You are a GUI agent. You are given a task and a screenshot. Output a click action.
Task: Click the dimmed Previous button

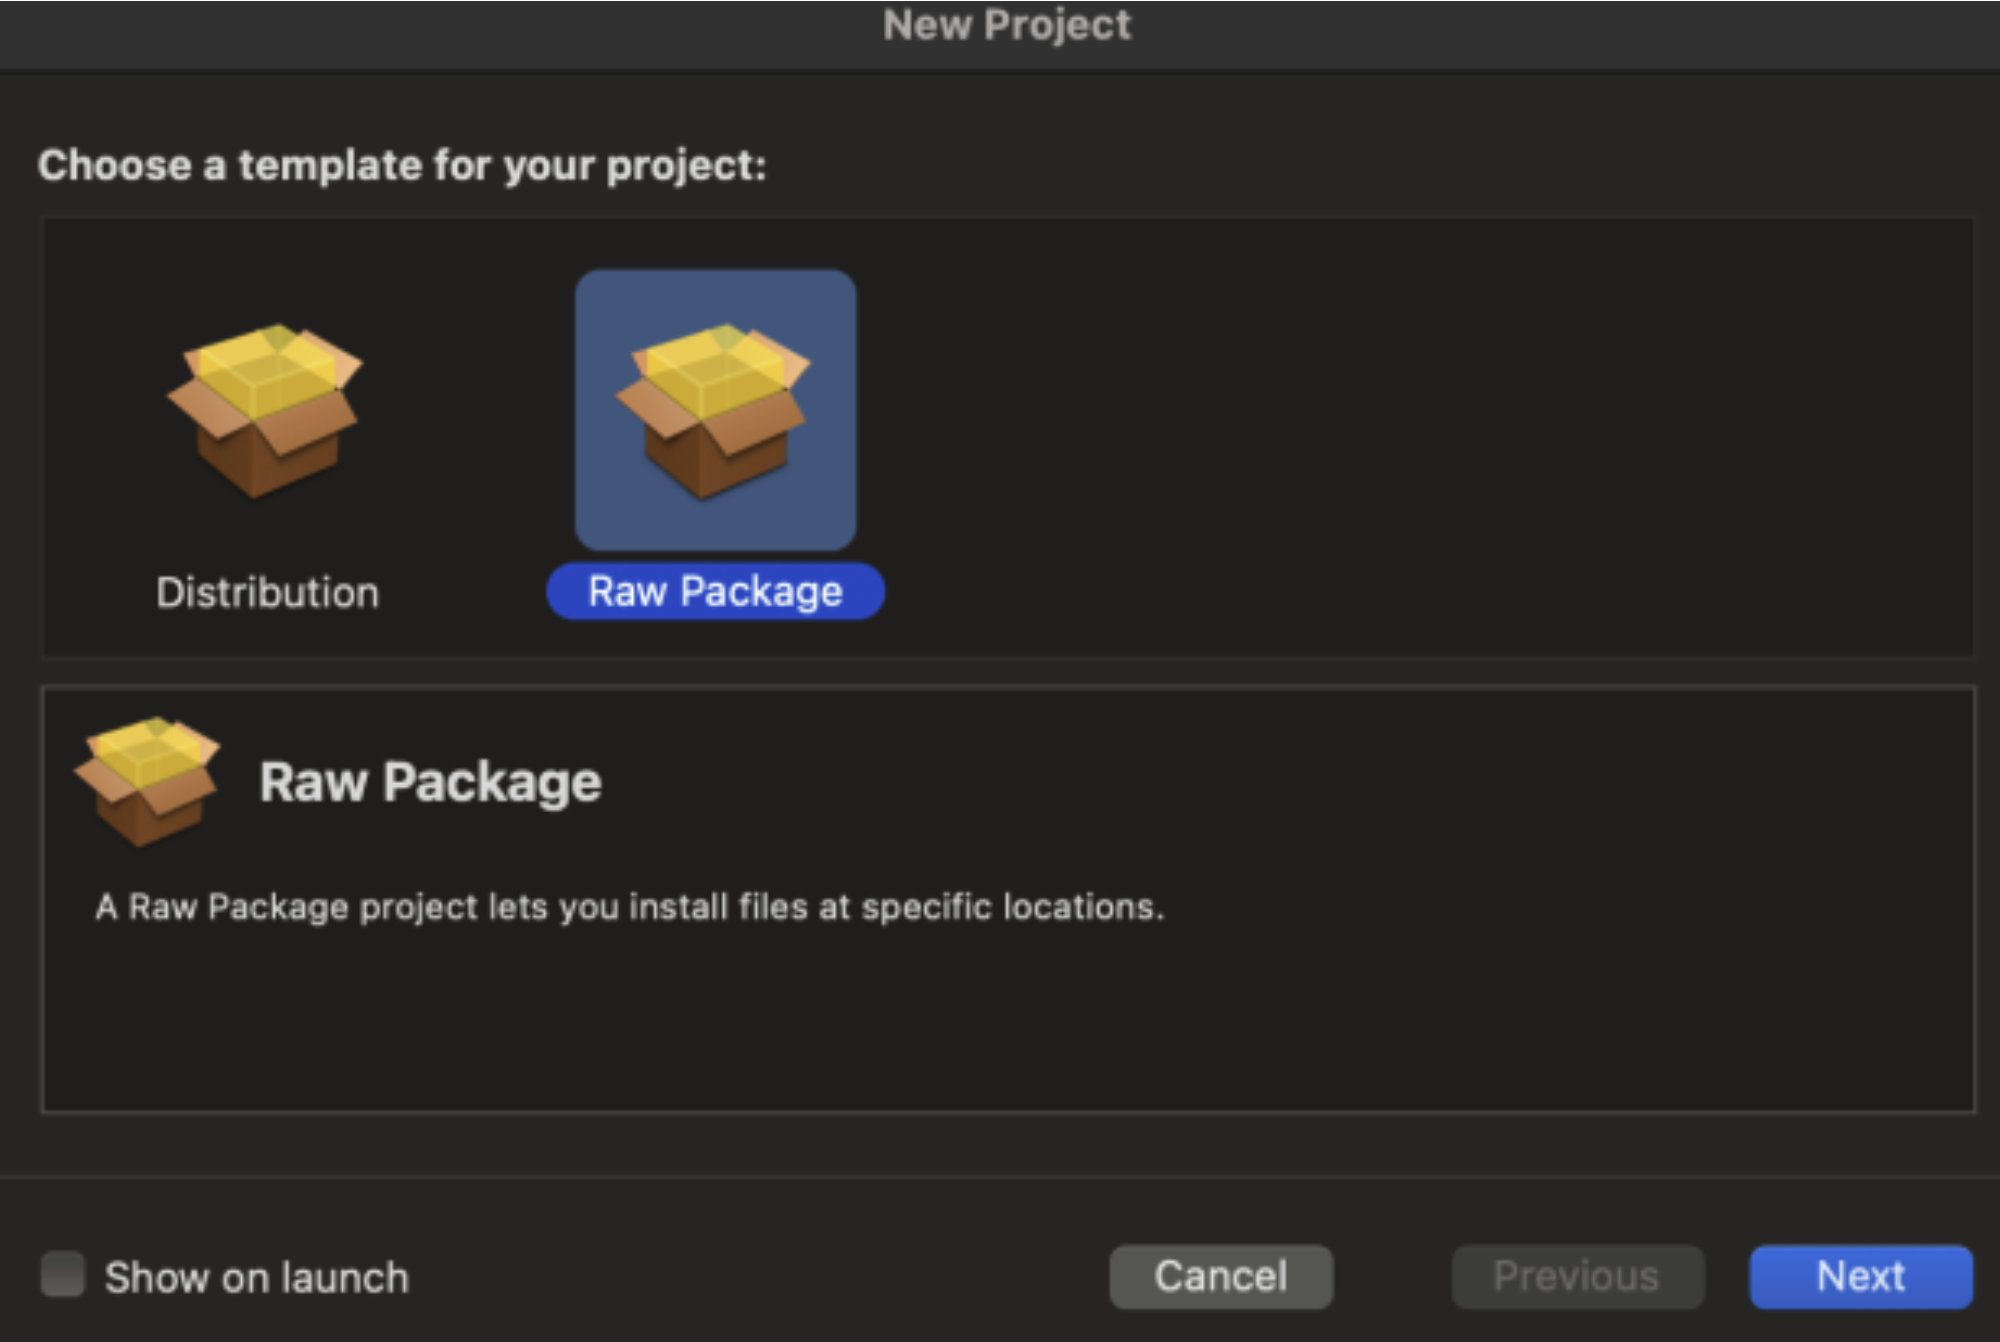[1577, 1276]
